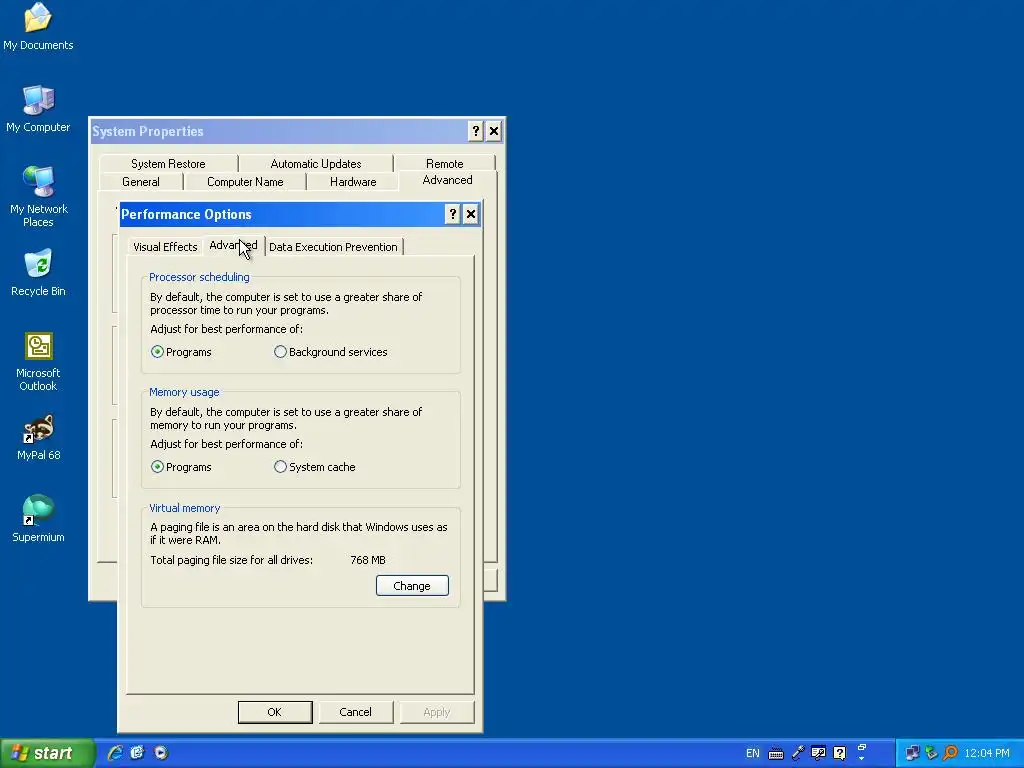1024x768 pixels.
Task: Open System Restore tab in System Properties
Action: point(168,164)
